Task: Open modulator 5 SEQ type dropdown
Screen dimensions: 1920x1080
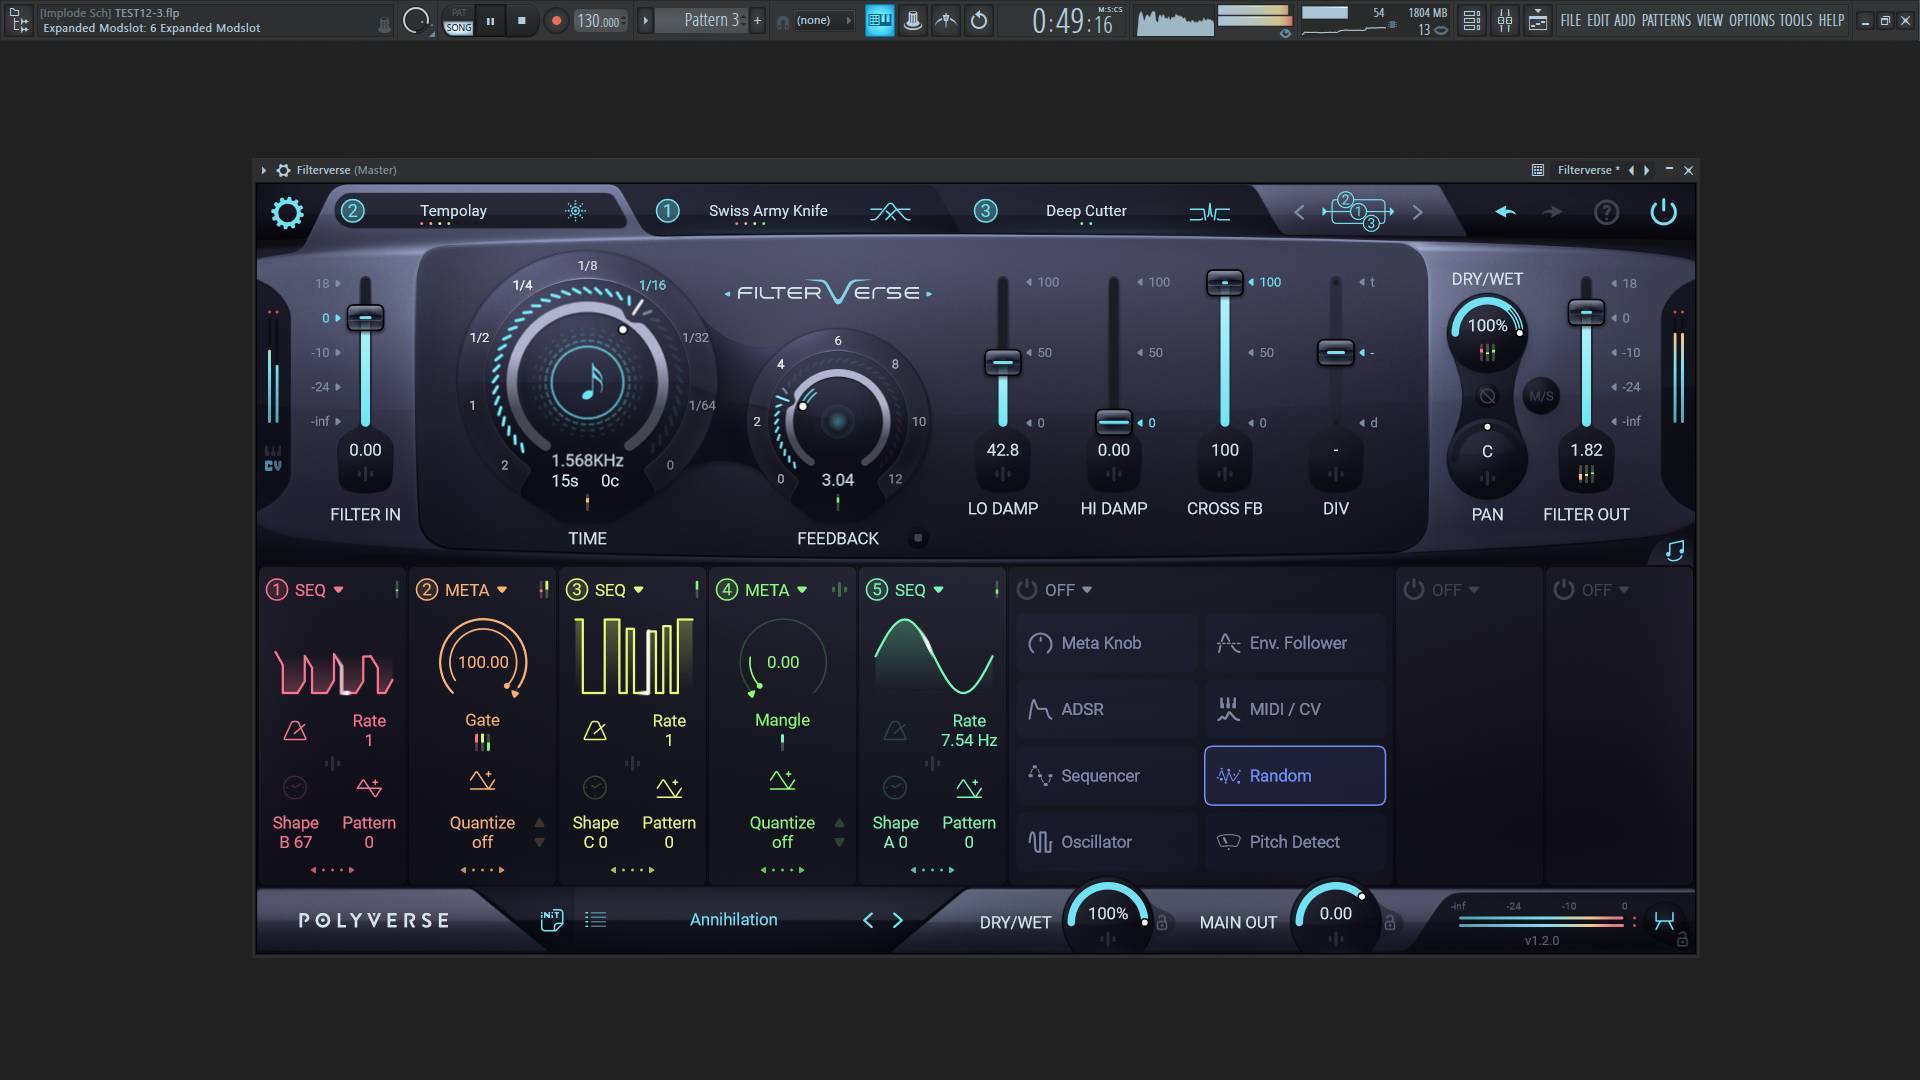Action: tap(939, 590)
